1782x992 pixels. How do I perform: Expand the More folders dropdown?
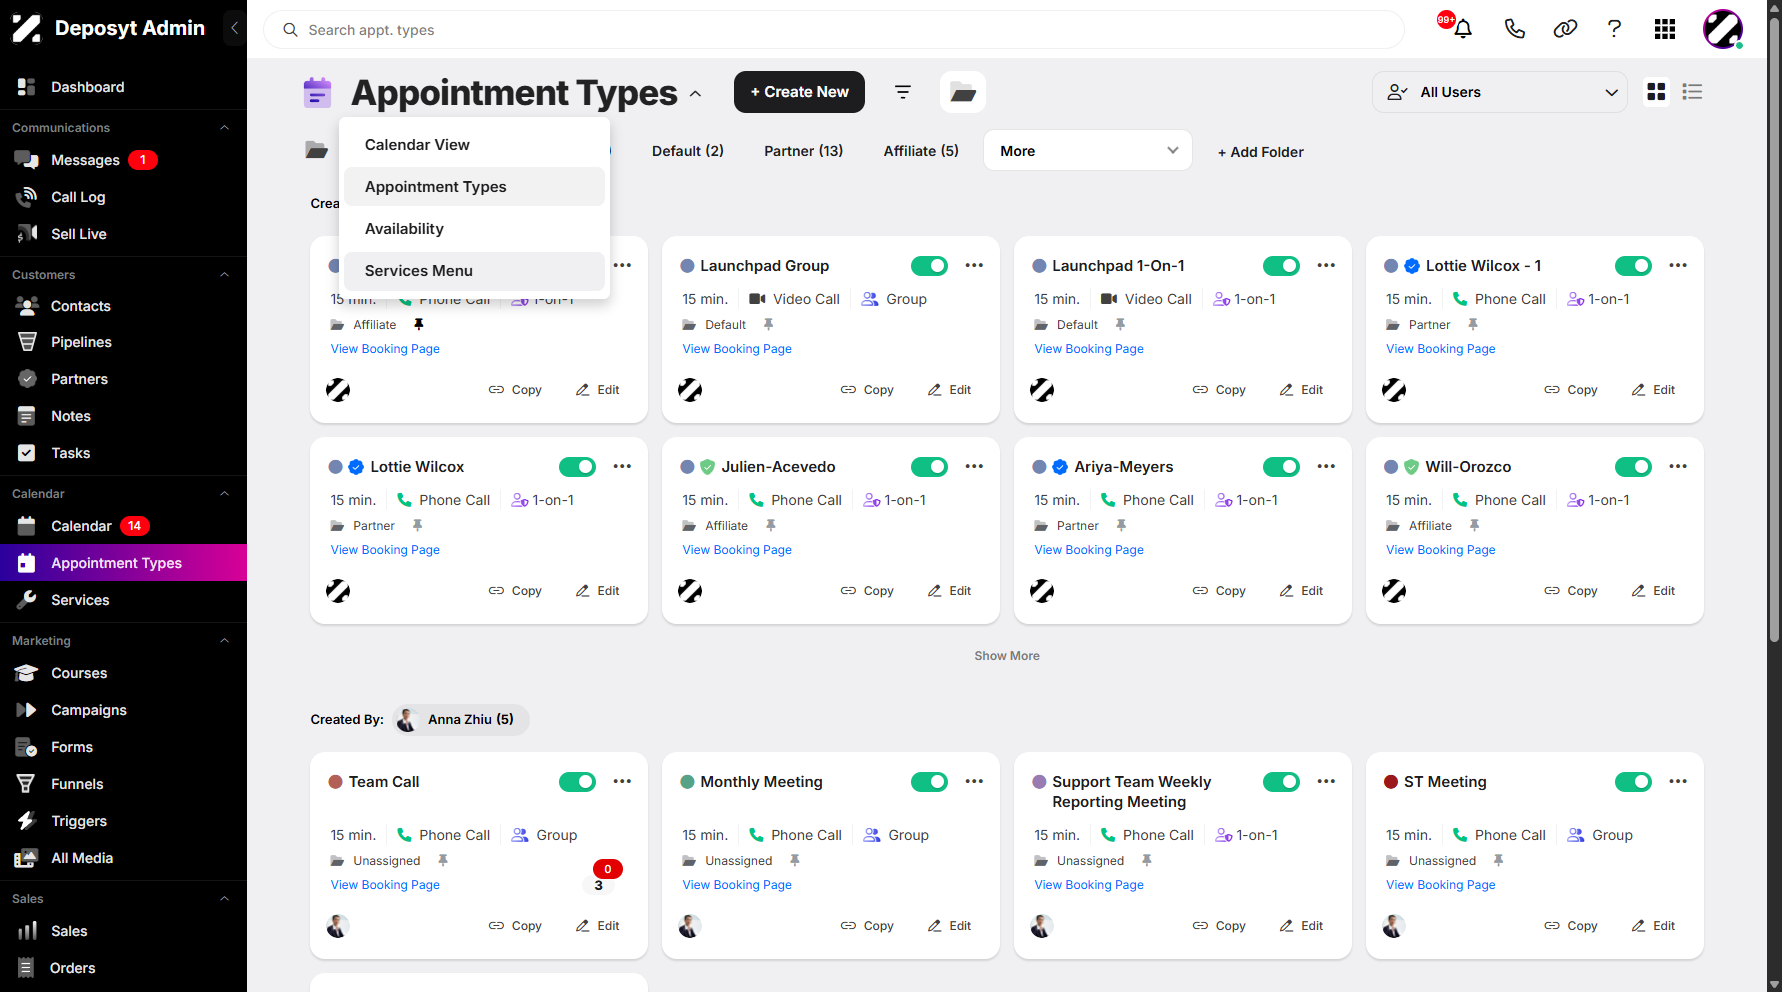point(1088,151)
